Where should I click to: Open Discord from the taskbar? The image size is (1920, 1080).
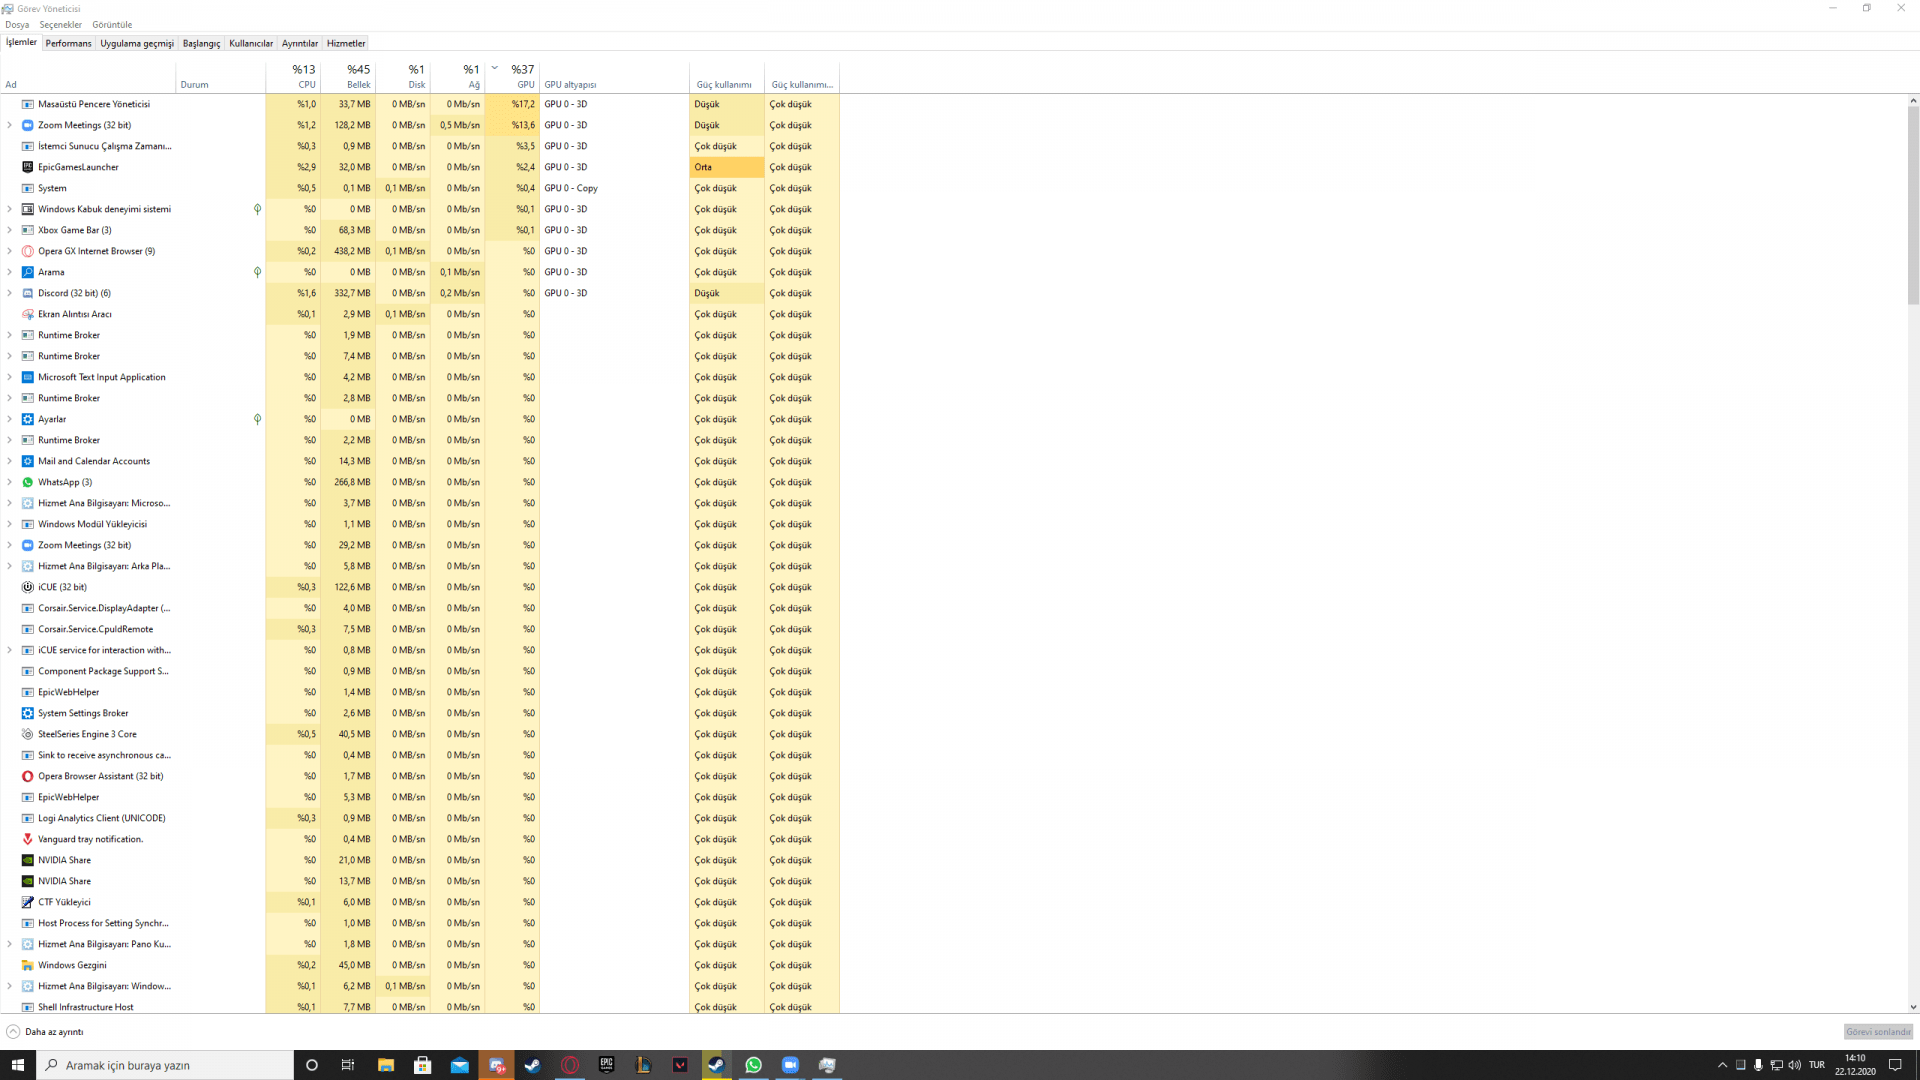coord(497,1065)
